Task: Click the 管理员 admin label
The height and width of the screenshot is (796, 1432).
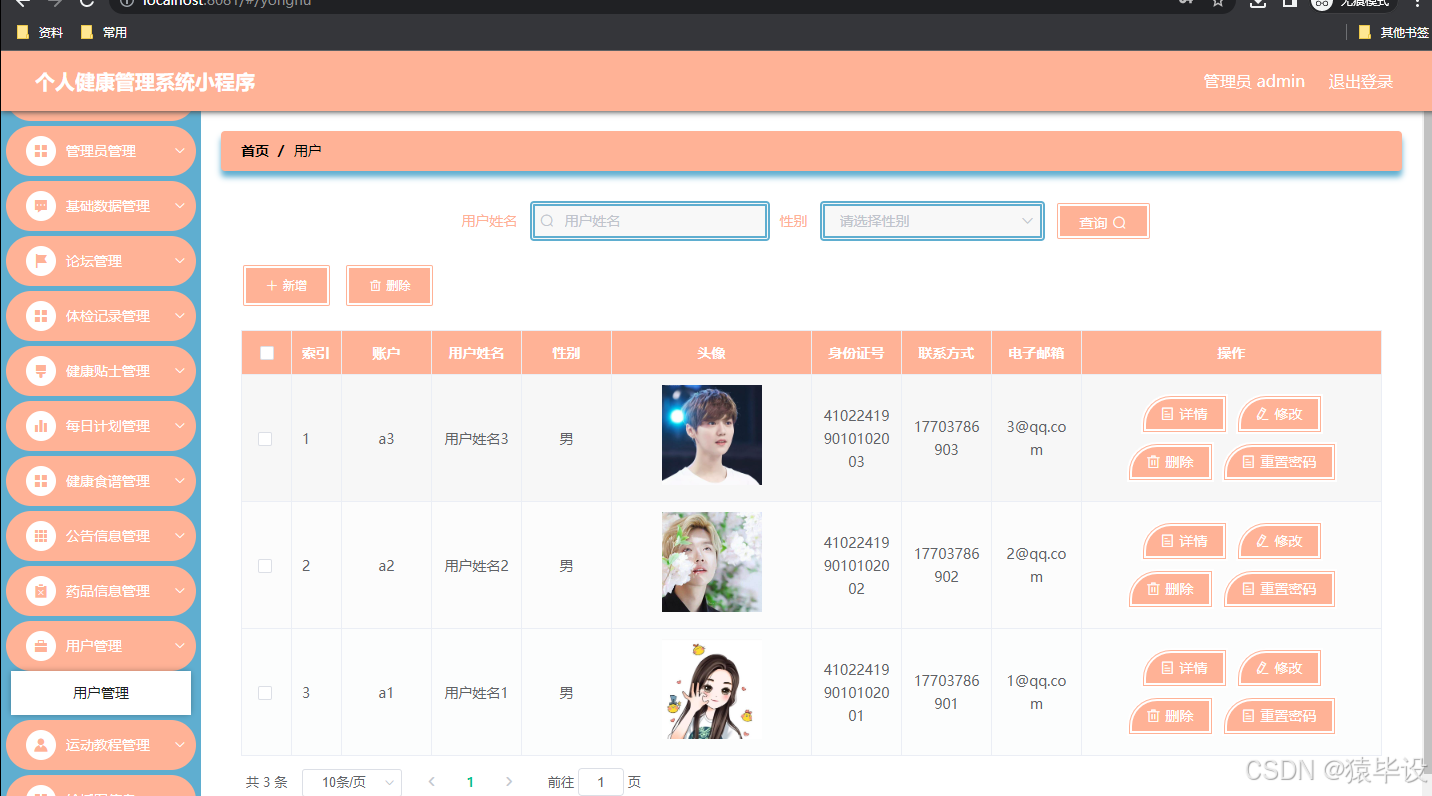Action: [x=1254, y=82]
